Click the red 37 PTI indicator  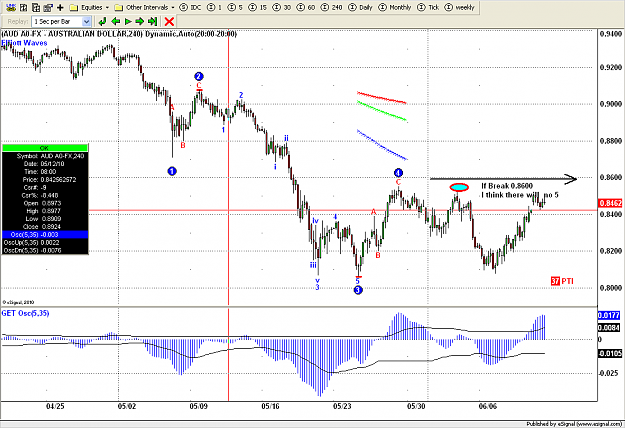click(x=562, y=281)
